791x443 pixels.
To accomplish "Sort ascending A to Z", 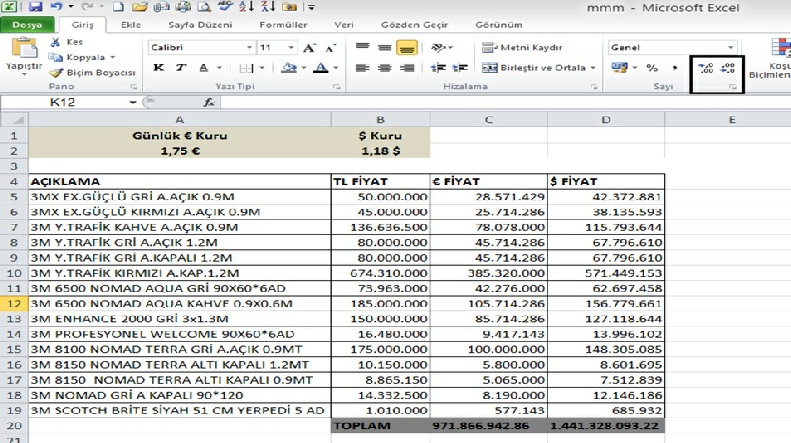I will [247, 7].
